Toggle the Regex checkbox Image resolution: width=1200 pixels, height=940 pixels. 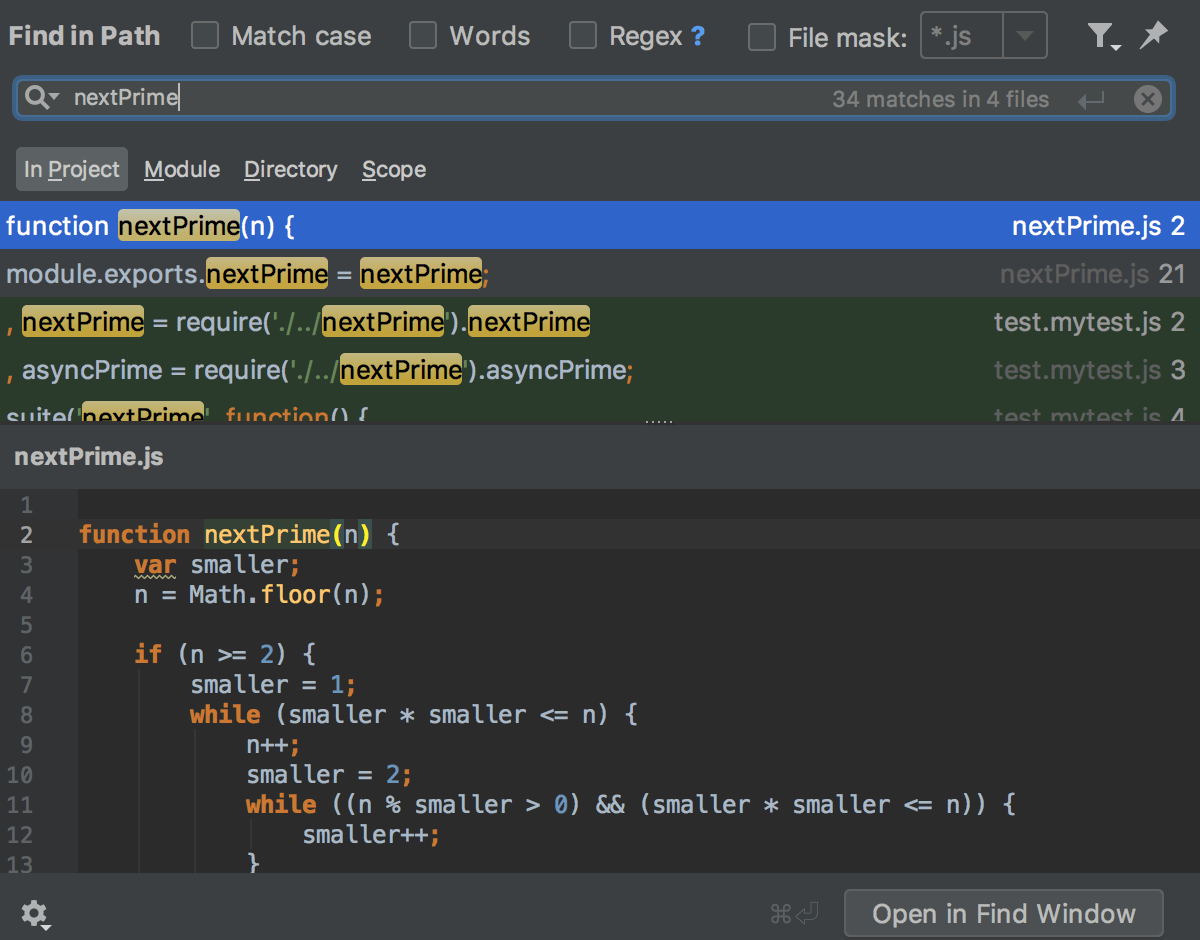(x=583, y=37)
